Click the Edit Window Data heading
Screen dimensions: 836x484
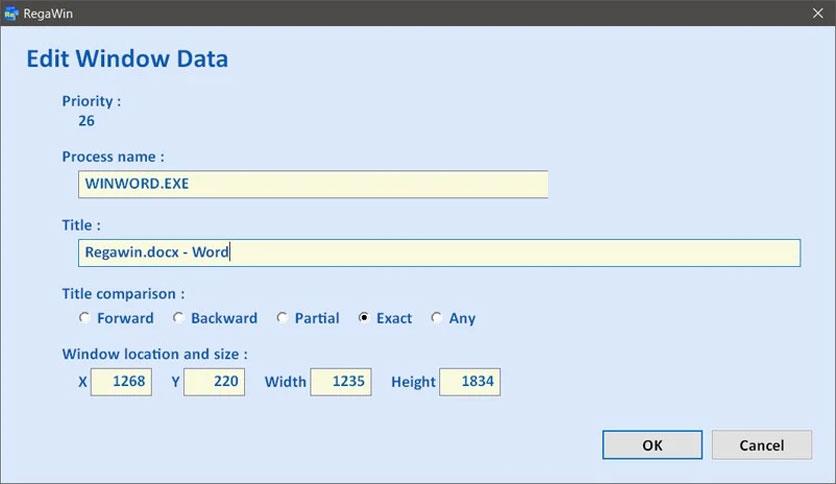click(127, 59)
